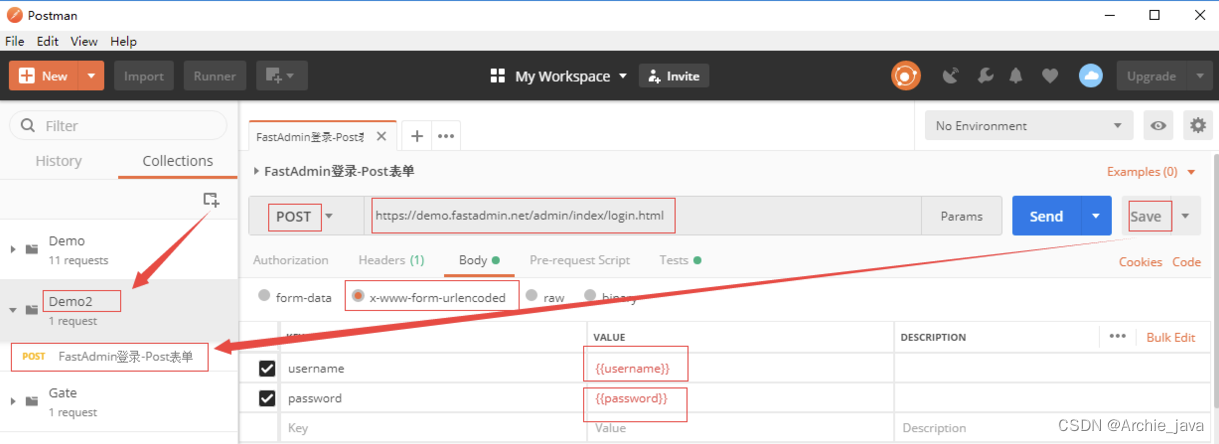Viewport: 1219px width, 444px height.
Task: Click the Demo collection folder icon
Action: pos(32,249)
